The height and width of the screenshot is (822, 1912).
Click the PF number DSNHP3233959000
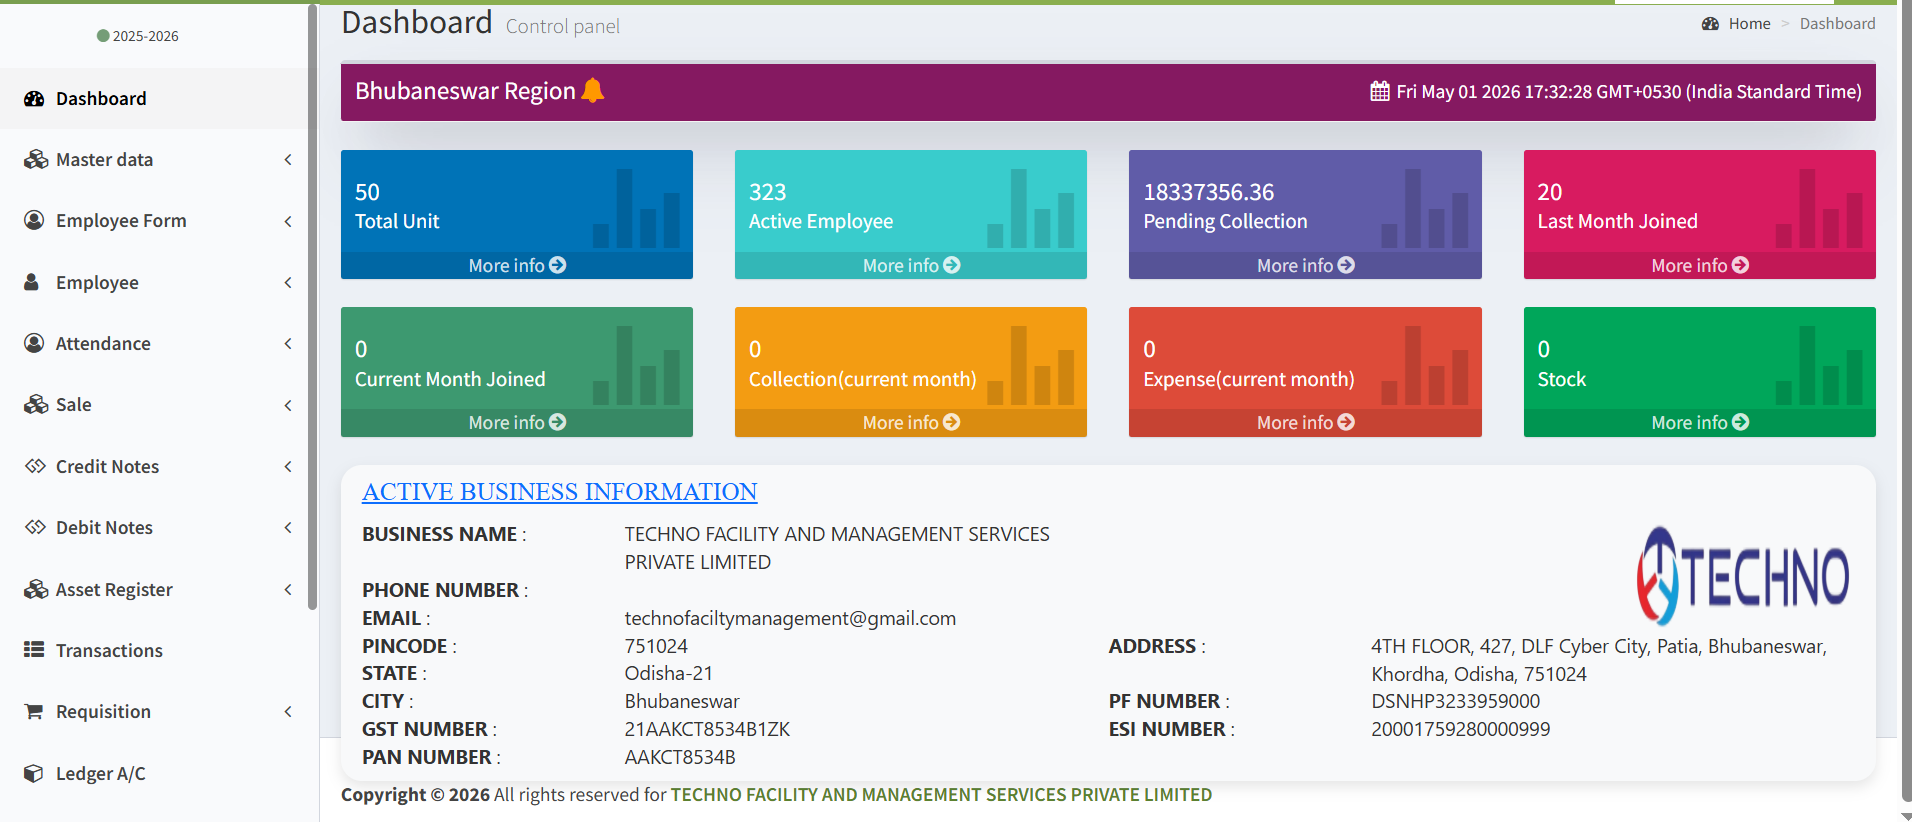(x=1456, y=701)
